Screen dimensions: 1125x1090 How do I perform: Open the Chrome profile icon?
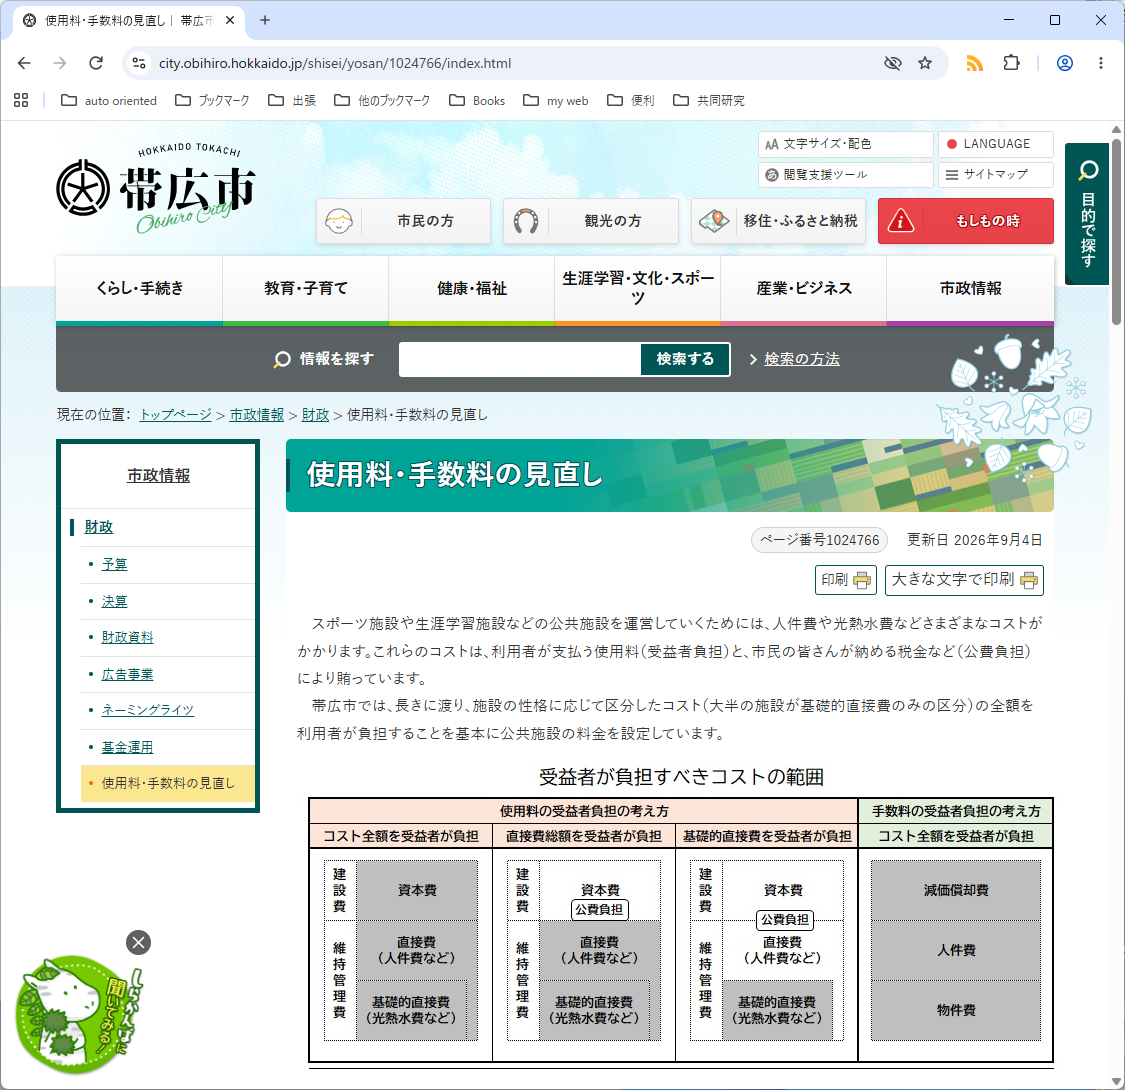click(1065, 63)
